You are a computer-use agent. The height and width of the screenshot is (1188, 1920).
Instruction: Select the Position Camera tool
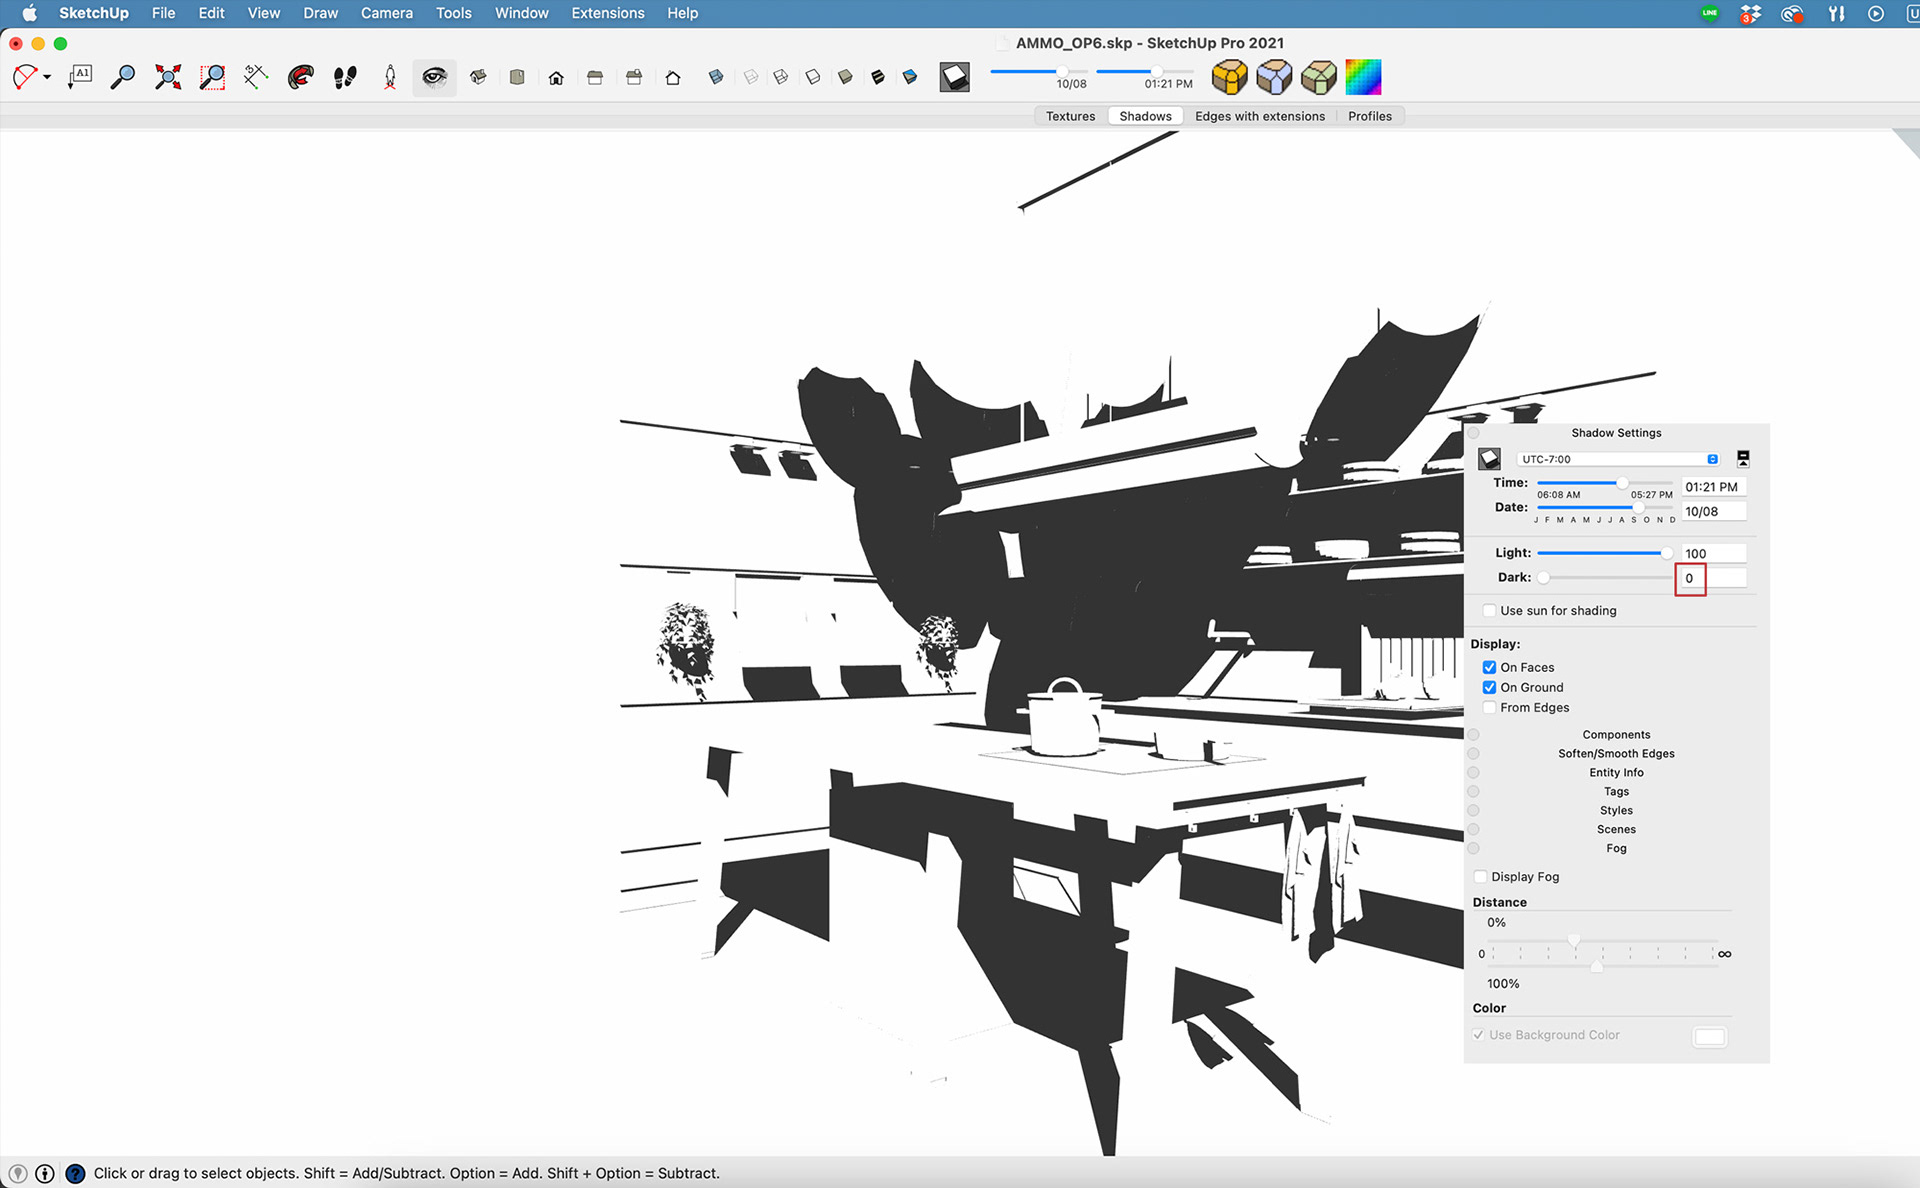point(390,77)
